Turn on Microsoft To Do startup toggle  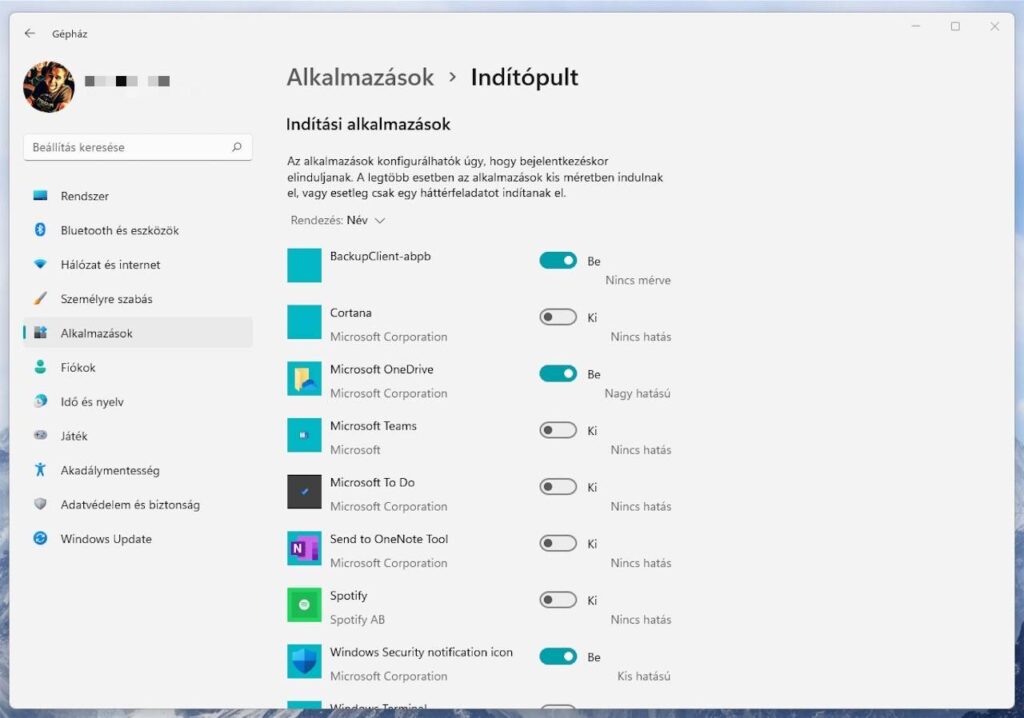(558, 487)
